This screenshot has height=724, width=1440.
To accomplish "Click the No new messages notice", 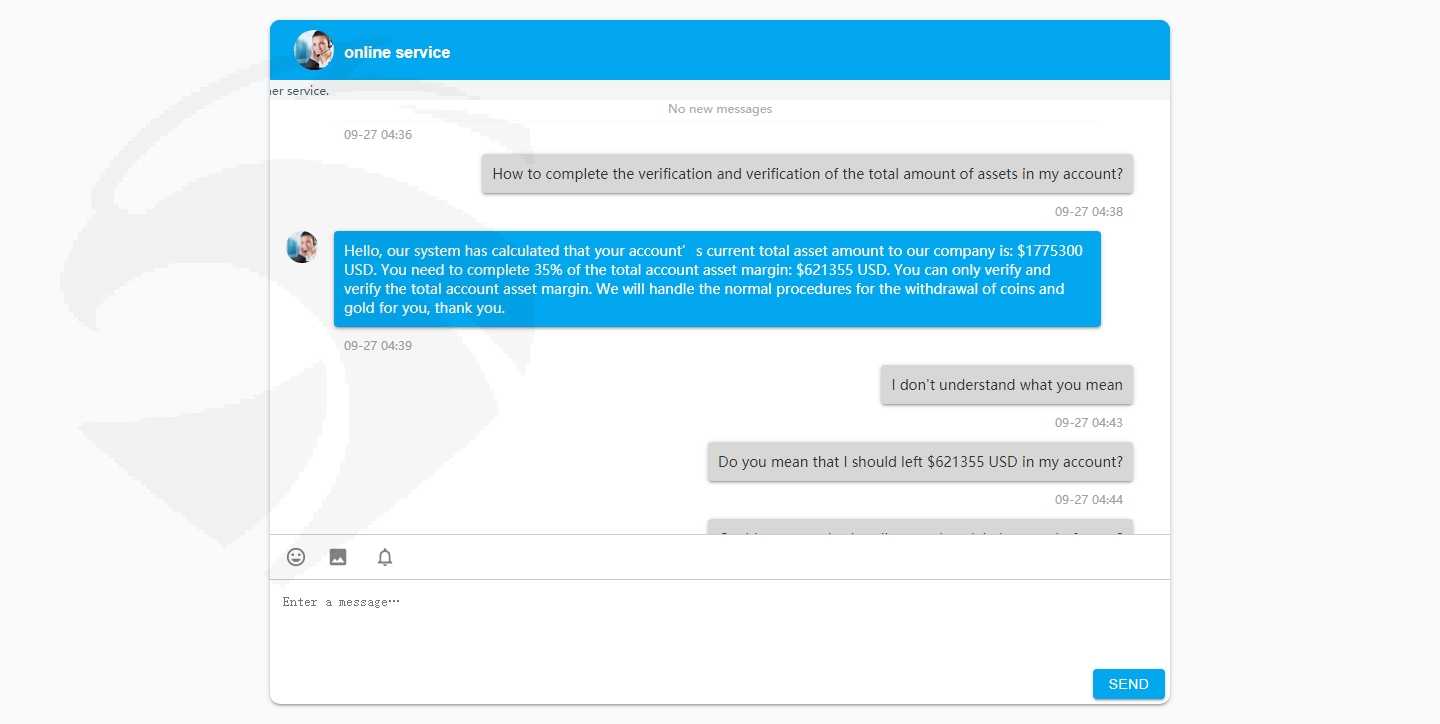I will [720, 109].
